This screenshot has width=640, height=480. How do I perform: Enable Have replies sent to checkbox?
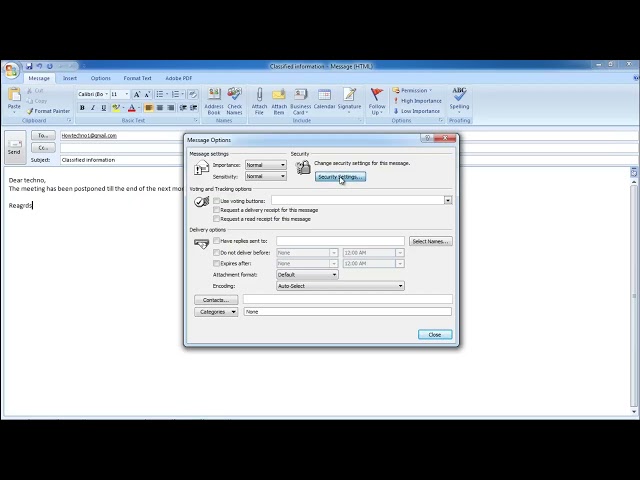[216, 241]
